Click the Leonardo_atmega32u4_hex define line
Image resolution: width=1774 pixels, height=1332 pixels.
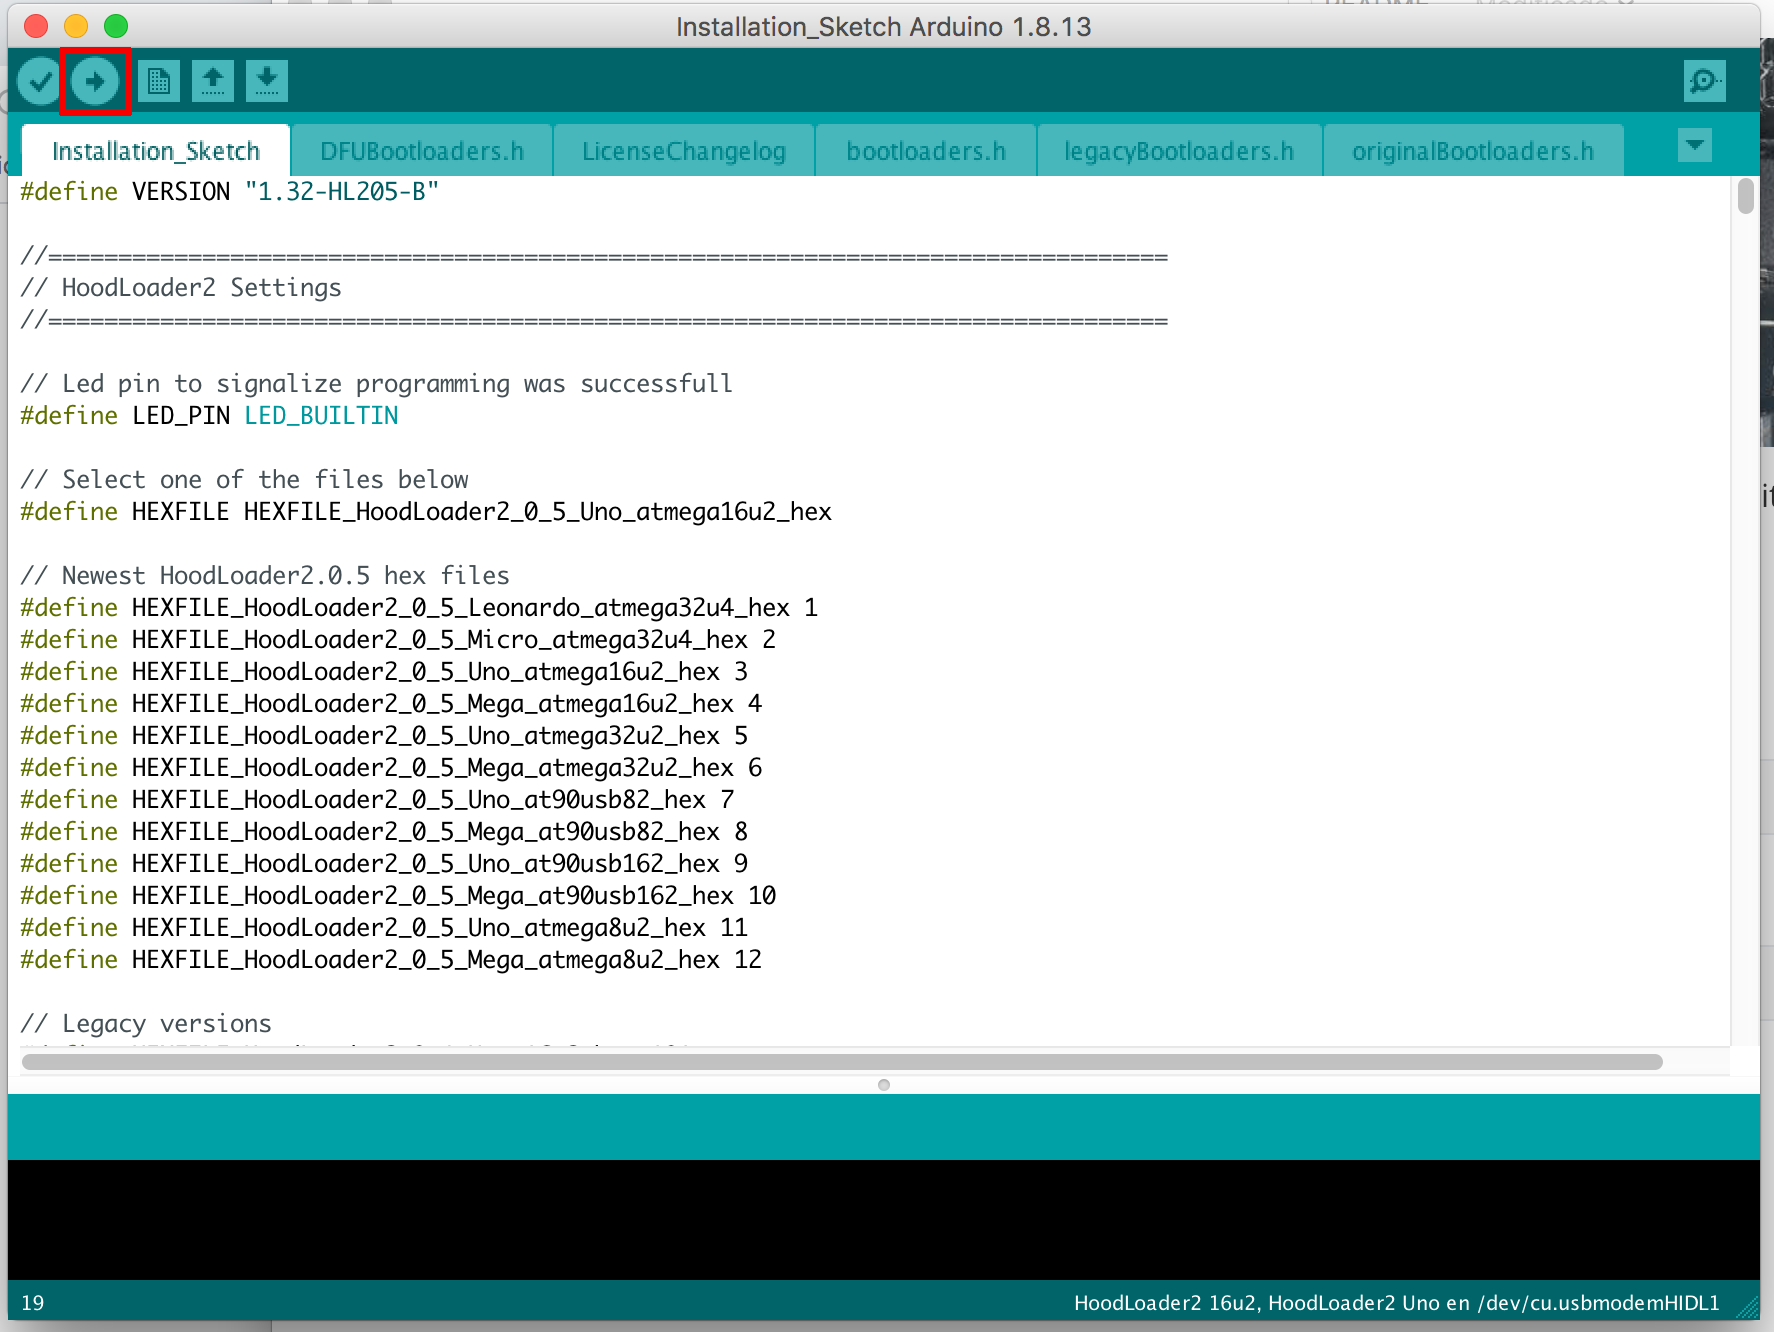tap(419, 607)
